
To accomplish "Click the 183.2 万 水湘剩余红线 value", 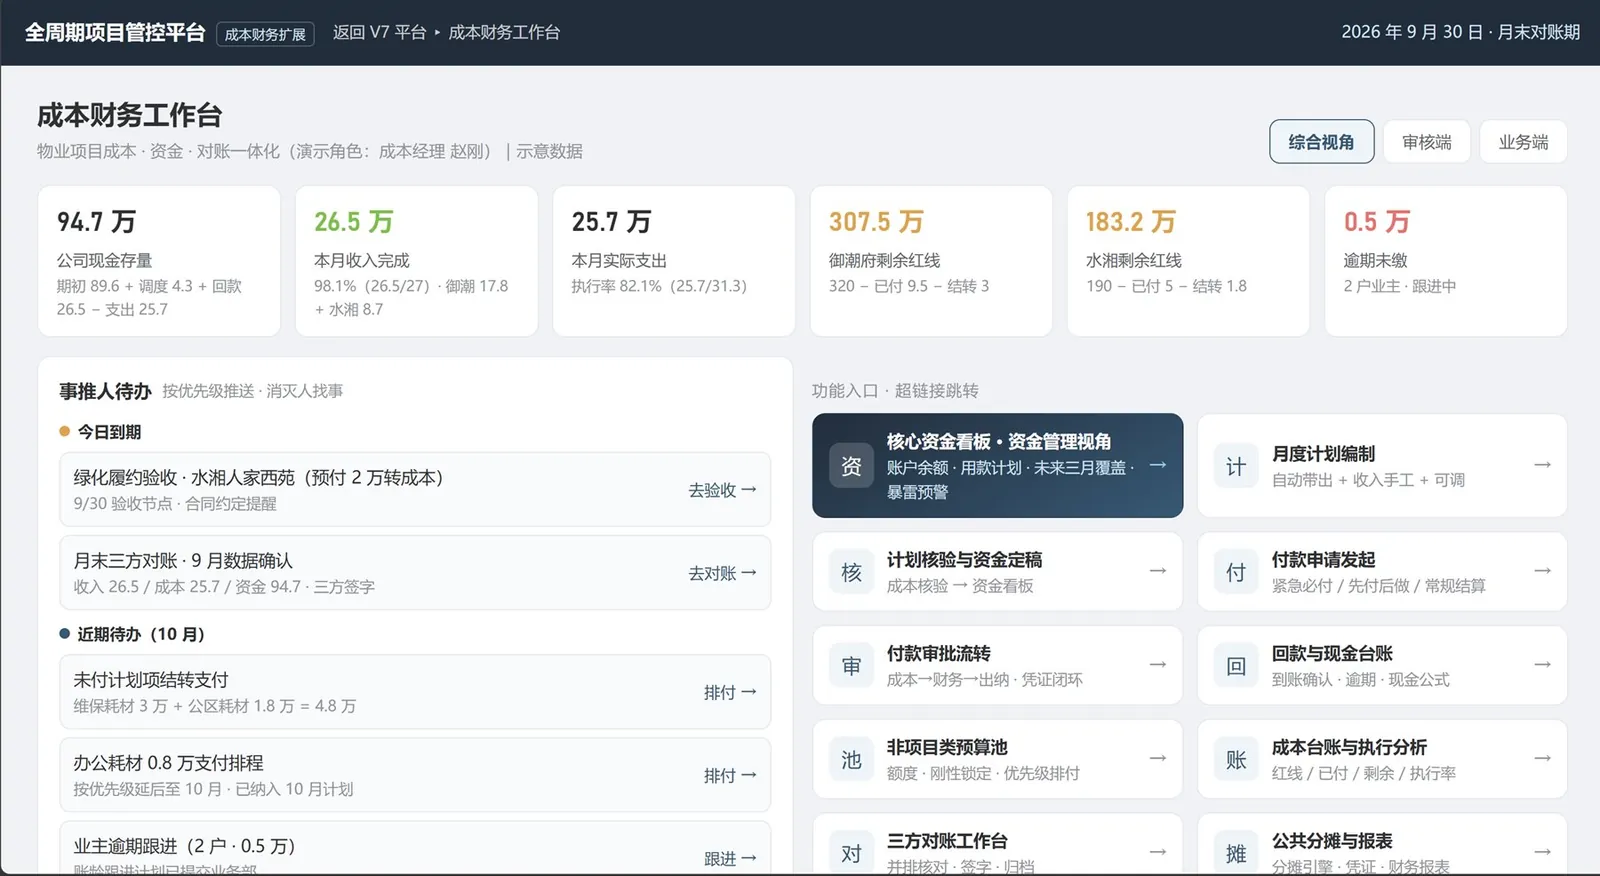I will (1131, 221).
